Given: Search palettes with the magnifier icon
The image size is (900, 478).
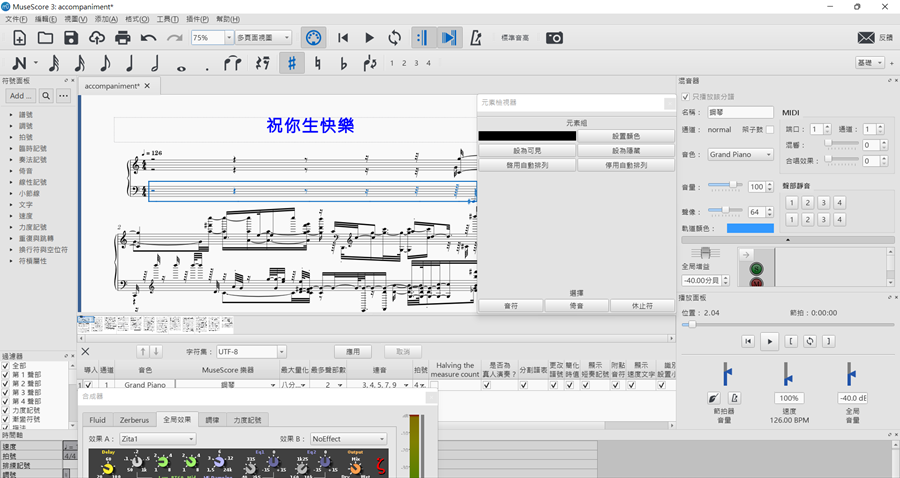Looking at the screenshot, I should tap(46, 96).
